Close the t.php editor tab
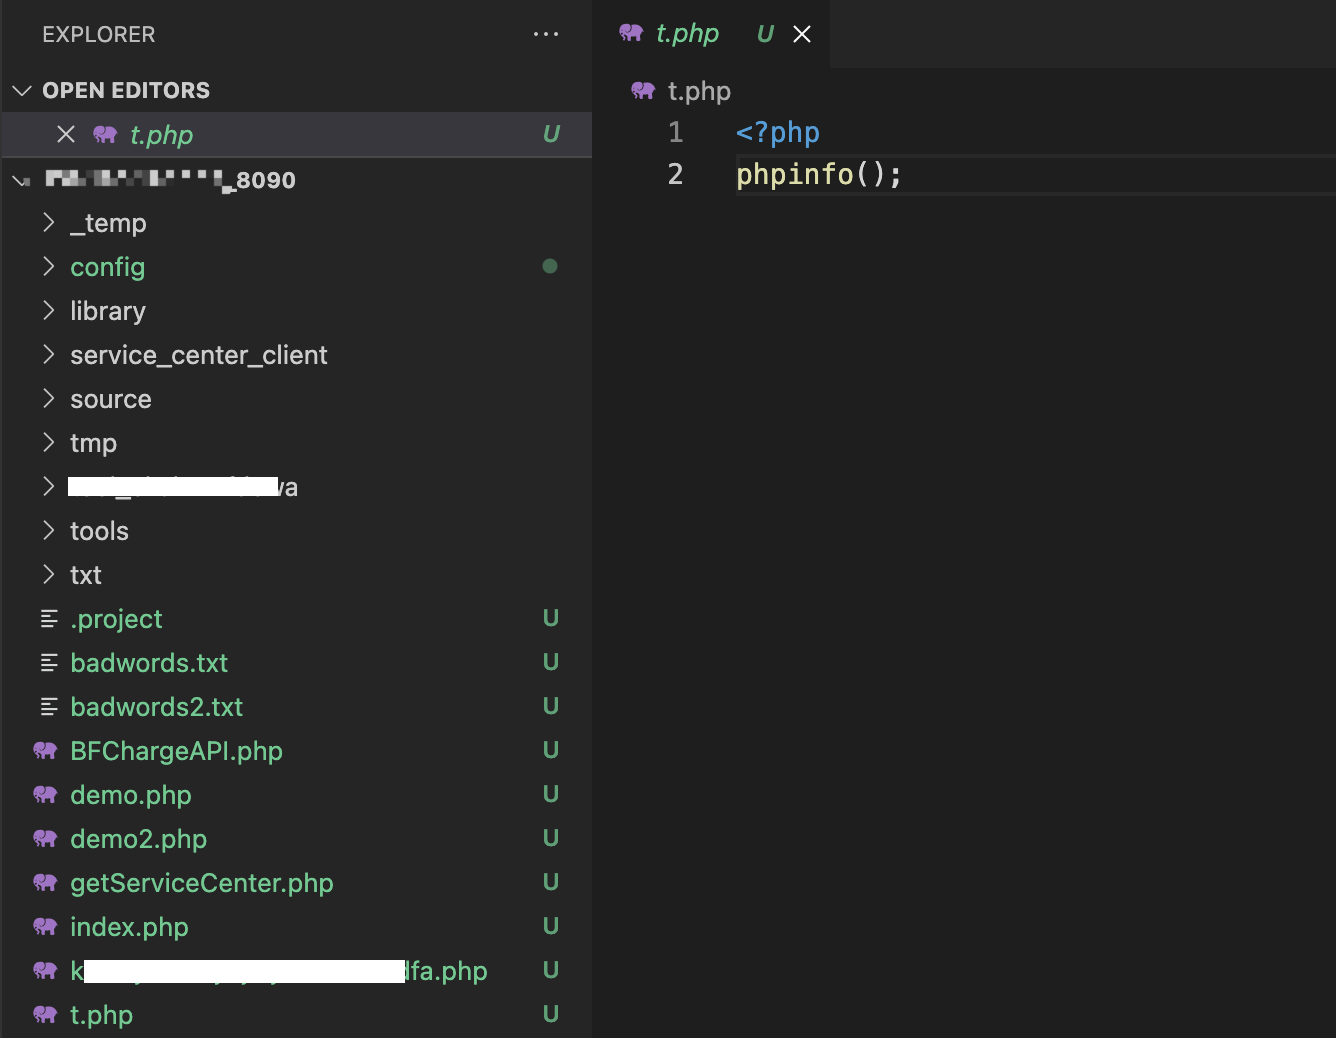 tap(802, 34)
